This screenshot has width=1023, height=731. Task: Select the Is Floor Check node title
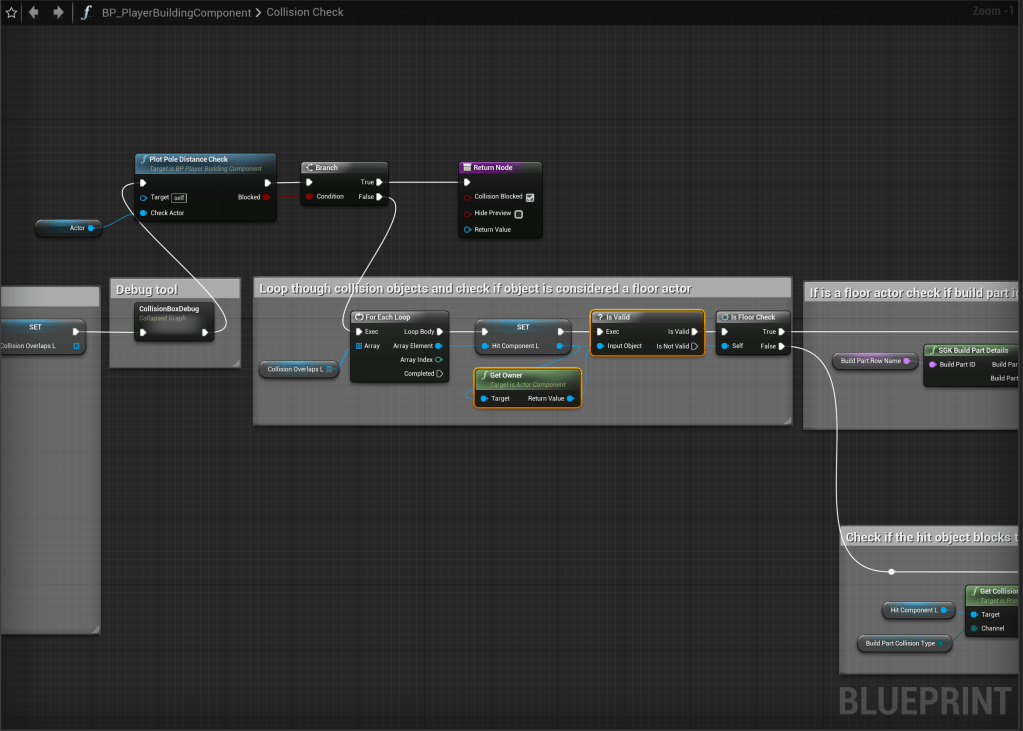pyautogui.click(x=752, y=317)
